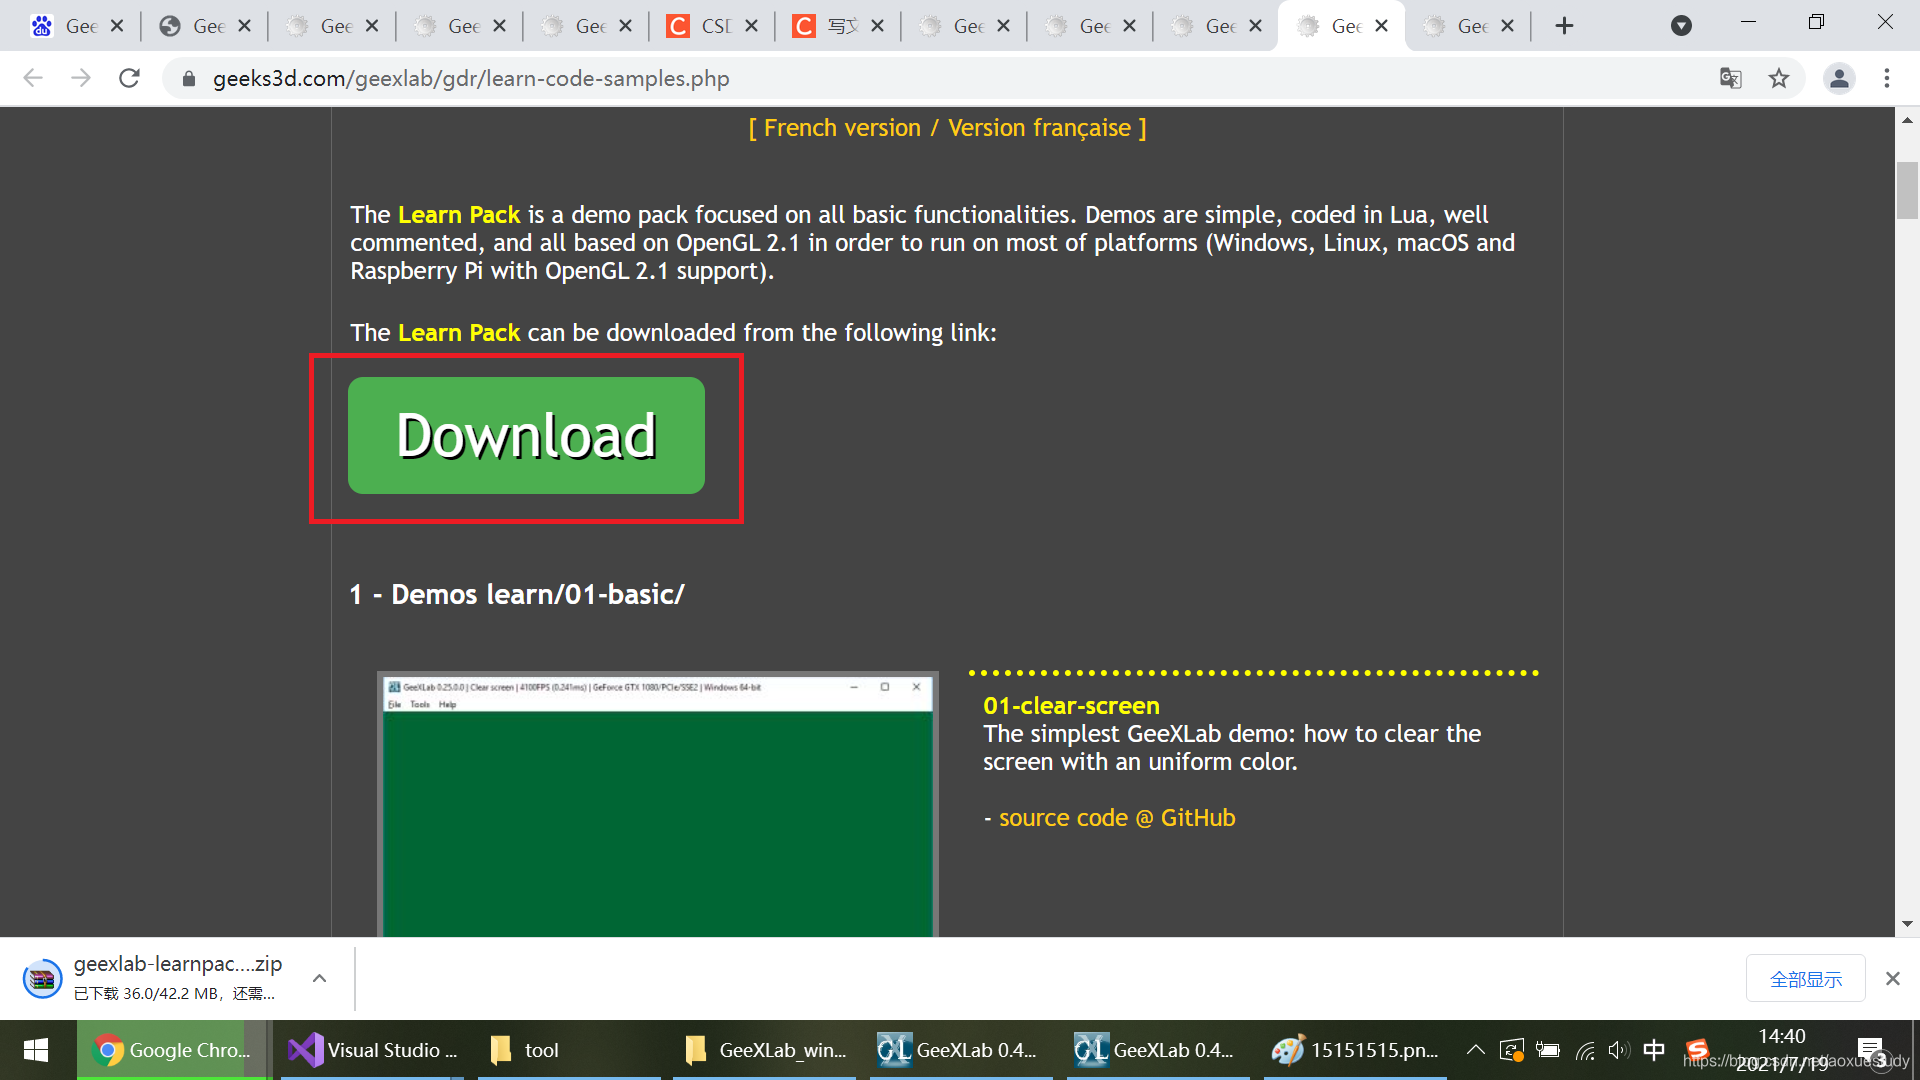
Task: Click the volume speaker tray icon
Action: pos(1618,1050)
